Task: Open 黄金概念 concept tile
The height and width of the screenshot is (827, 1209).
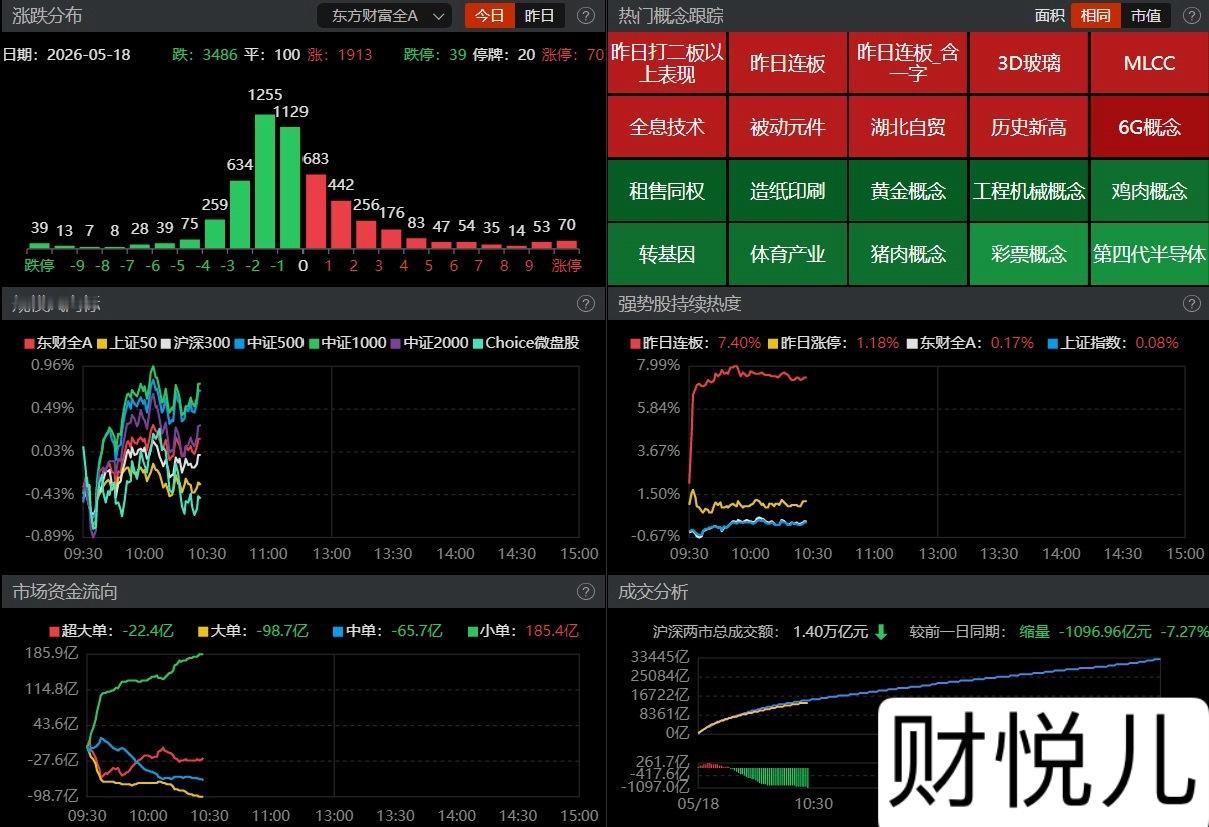Action: [908, 191]
